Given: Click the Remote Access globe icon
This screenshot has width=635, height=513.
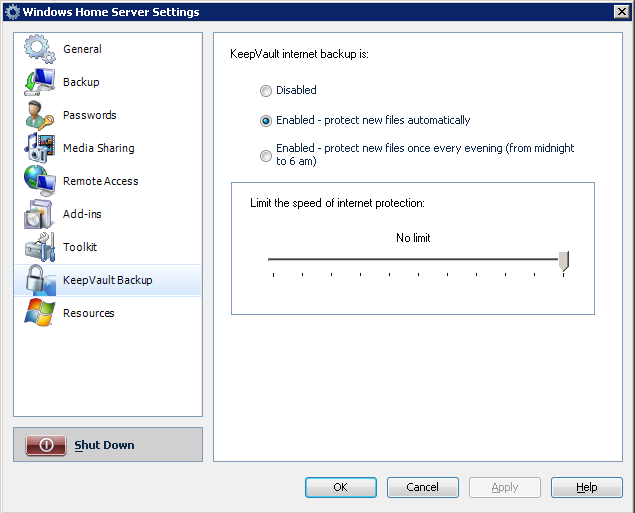Looking at the screenshot, I should 39,181.
